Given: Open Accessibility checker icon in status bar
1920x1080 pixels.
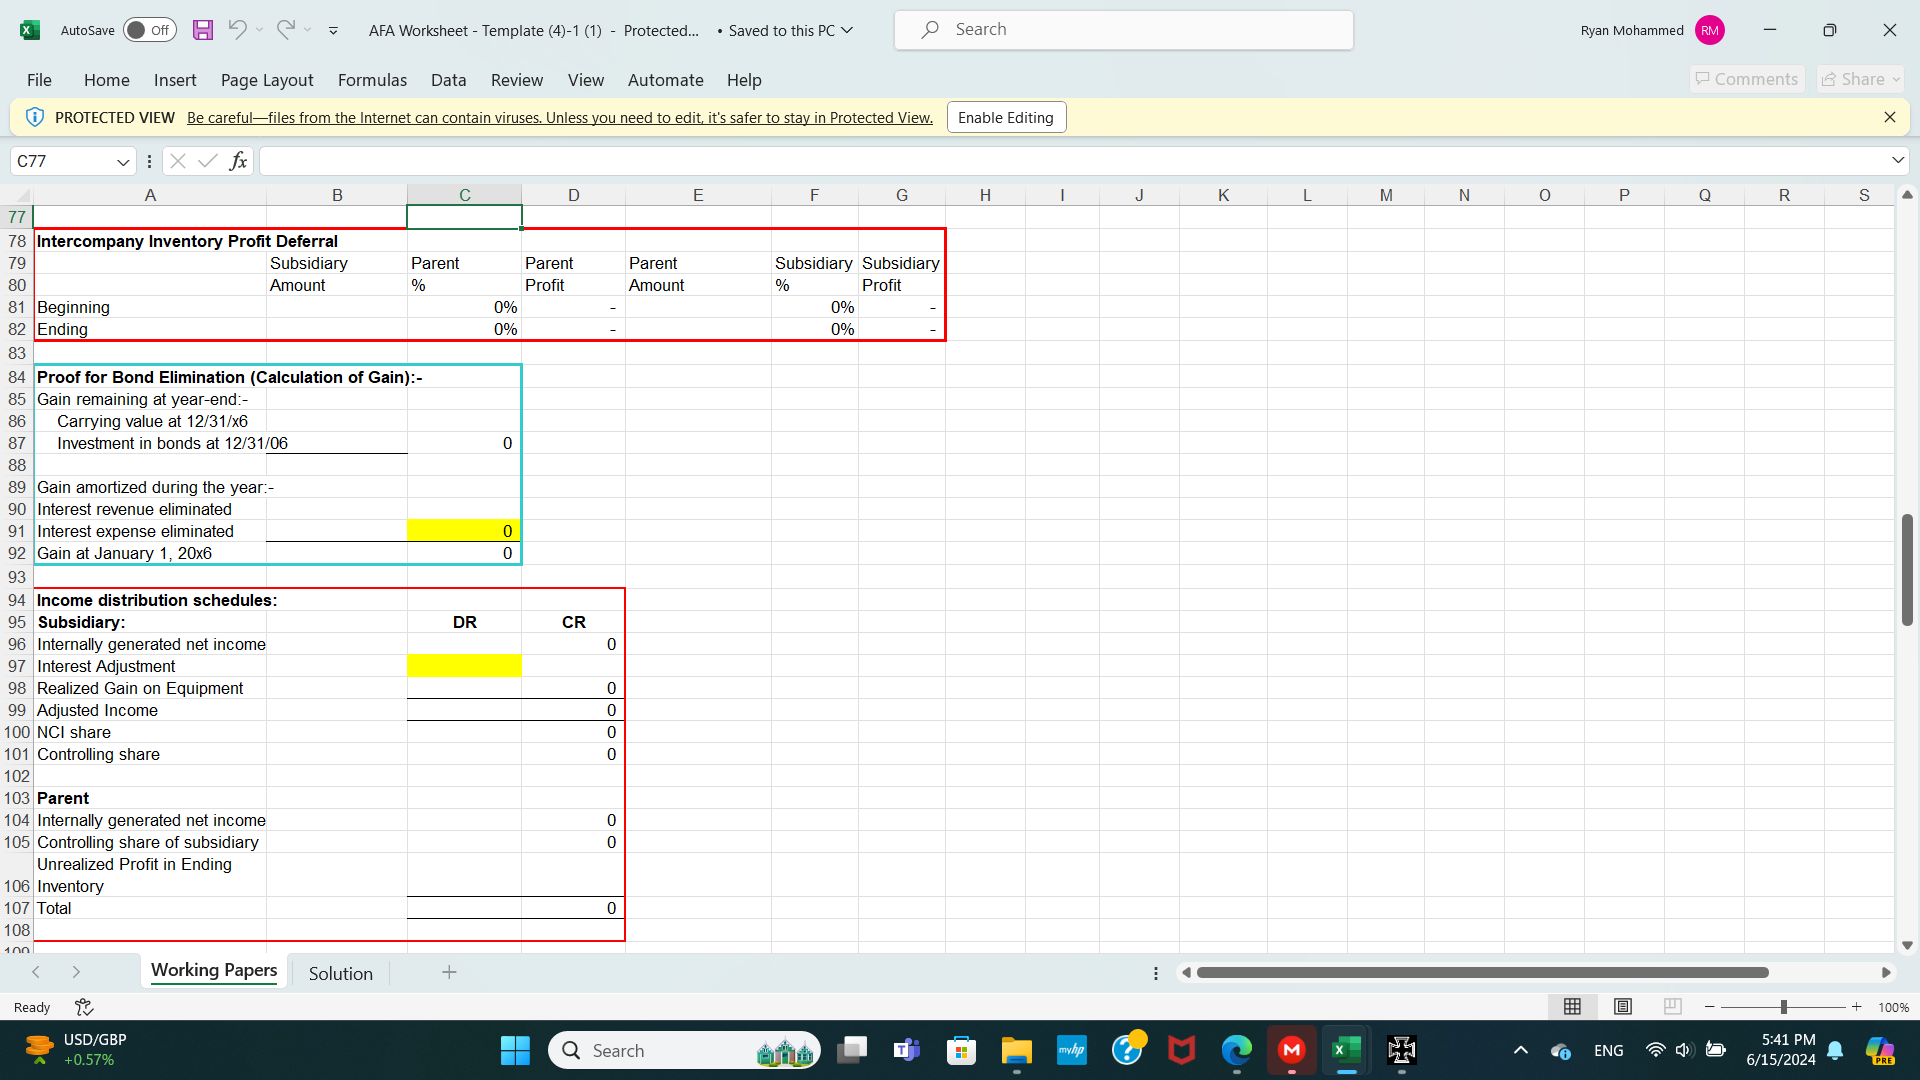Looking at the screenshot, I should pyautogui.click(x=84, y=1007).
